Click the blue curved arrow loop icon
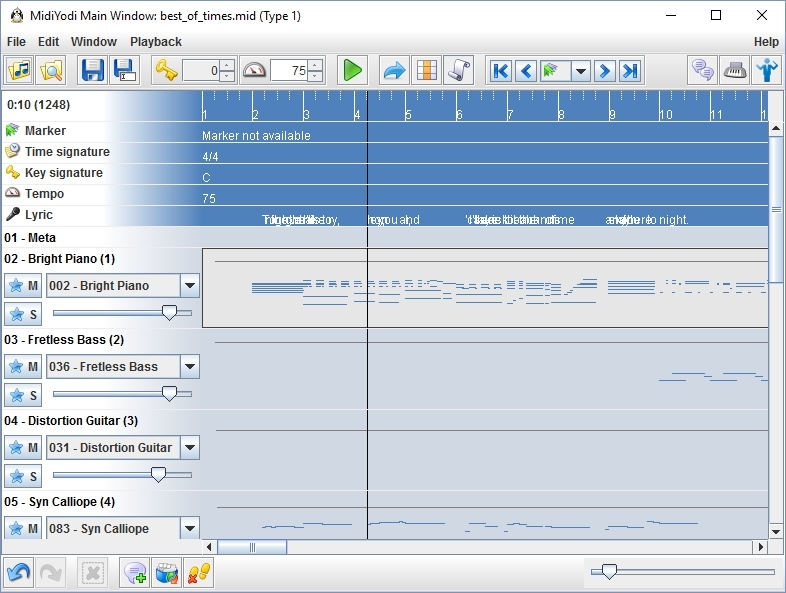This screenshot has height=593, width=786. tap(394, 70)
